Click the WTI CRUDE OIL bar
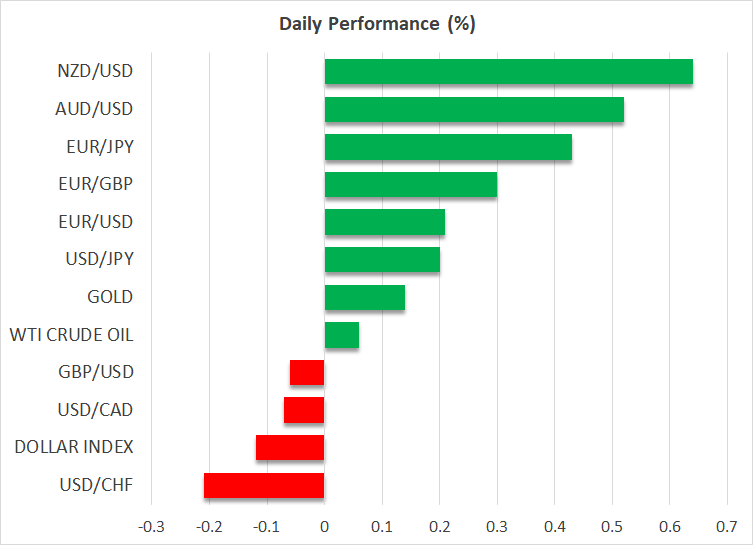 click(341, 335)
